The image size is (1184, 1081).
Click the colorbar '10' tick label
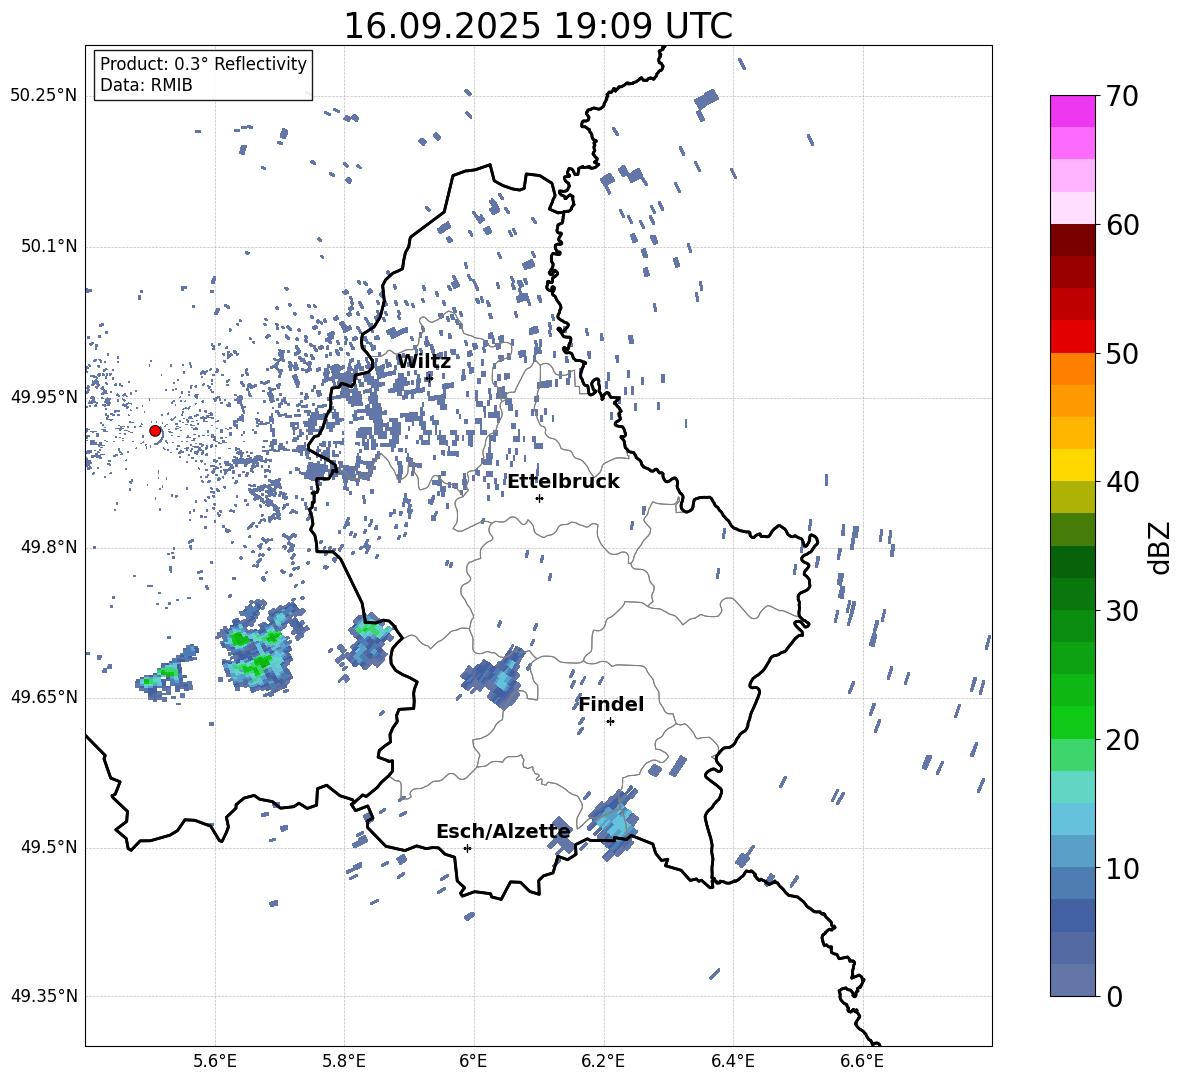click(x=1122, y=868)
